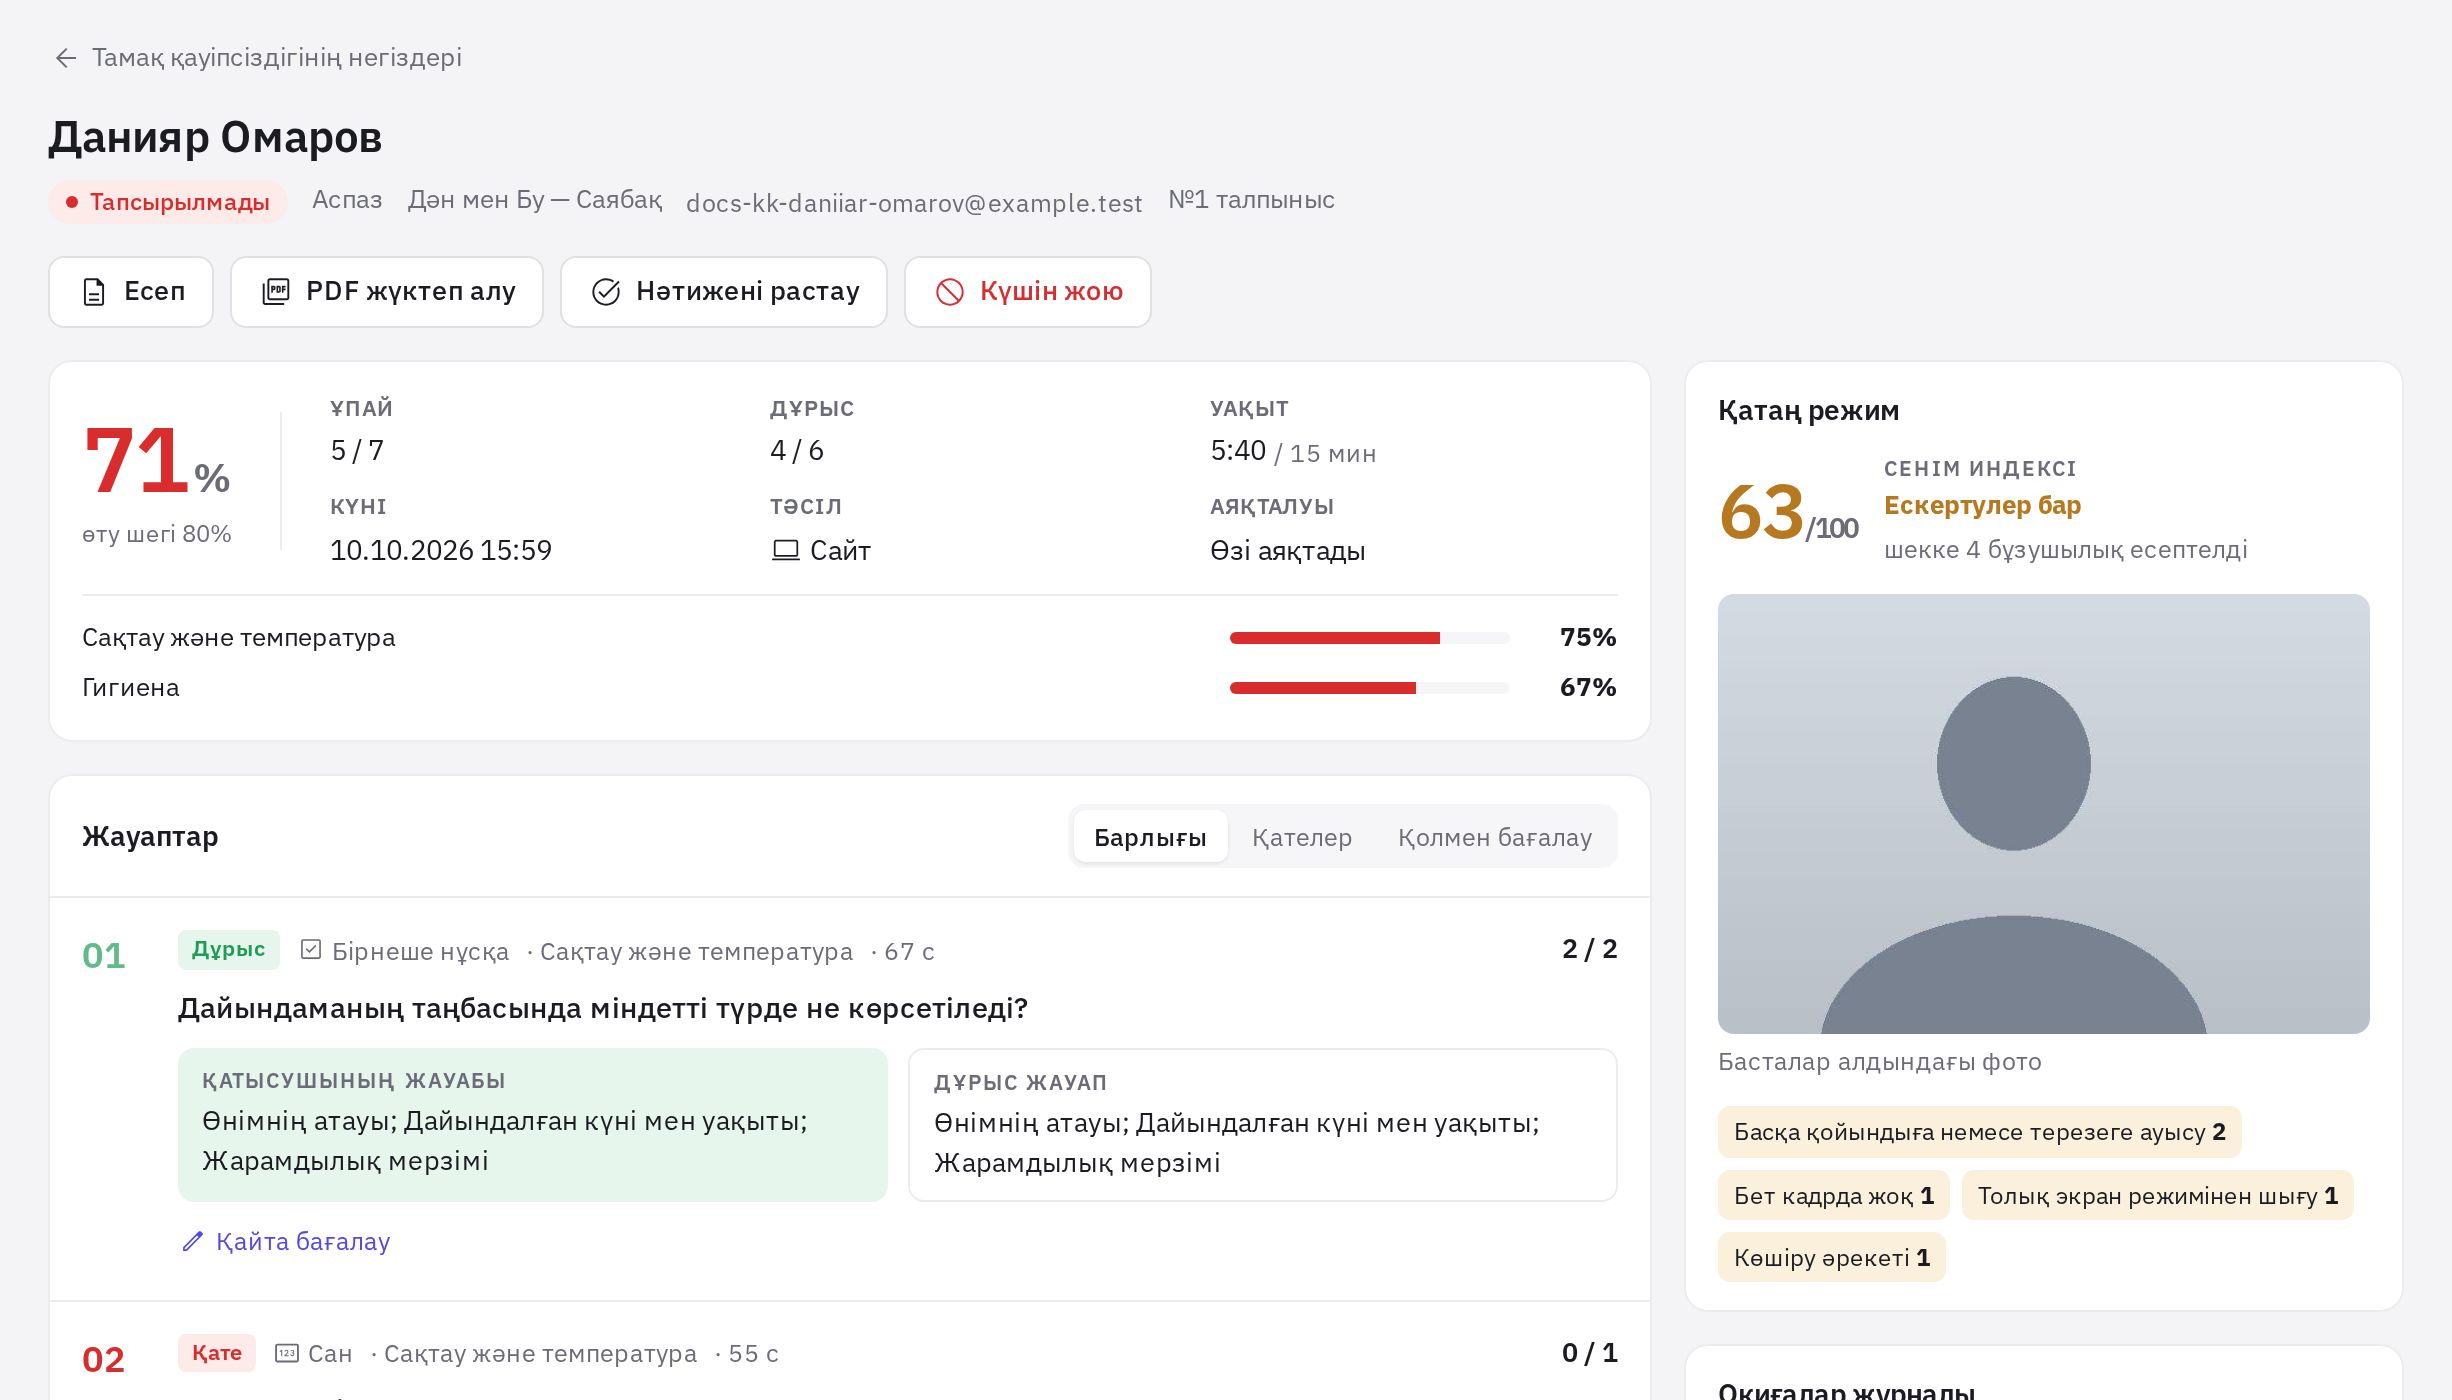This screenshot has width=2452, height=1400.
Task: Click the Гигиена progress bar
Action: coord(1370,688)
